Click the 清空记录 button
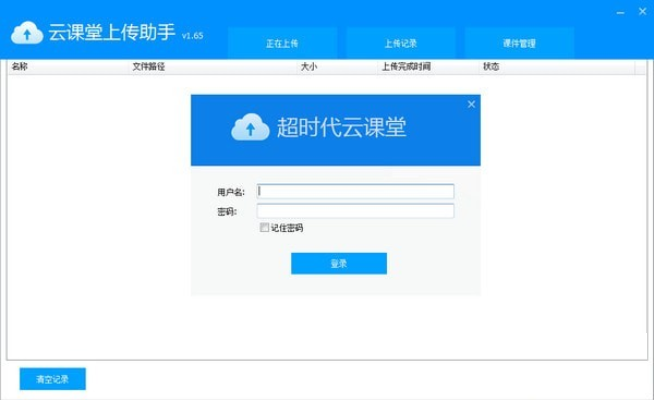The height and width of the screenshot is (400, 654). coord(53,379)
